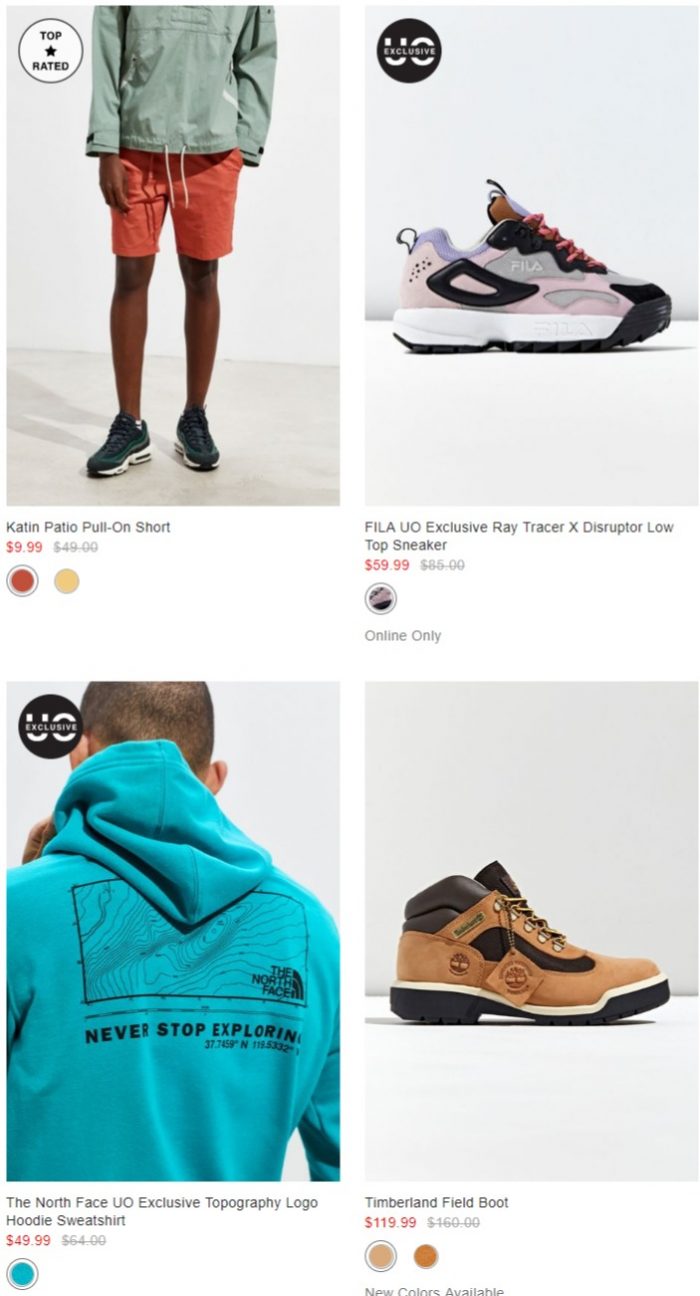This screenshot has height=1296, width=700.
Task: Open Timberland Field Boot product link
Action: pos(436,1202)
